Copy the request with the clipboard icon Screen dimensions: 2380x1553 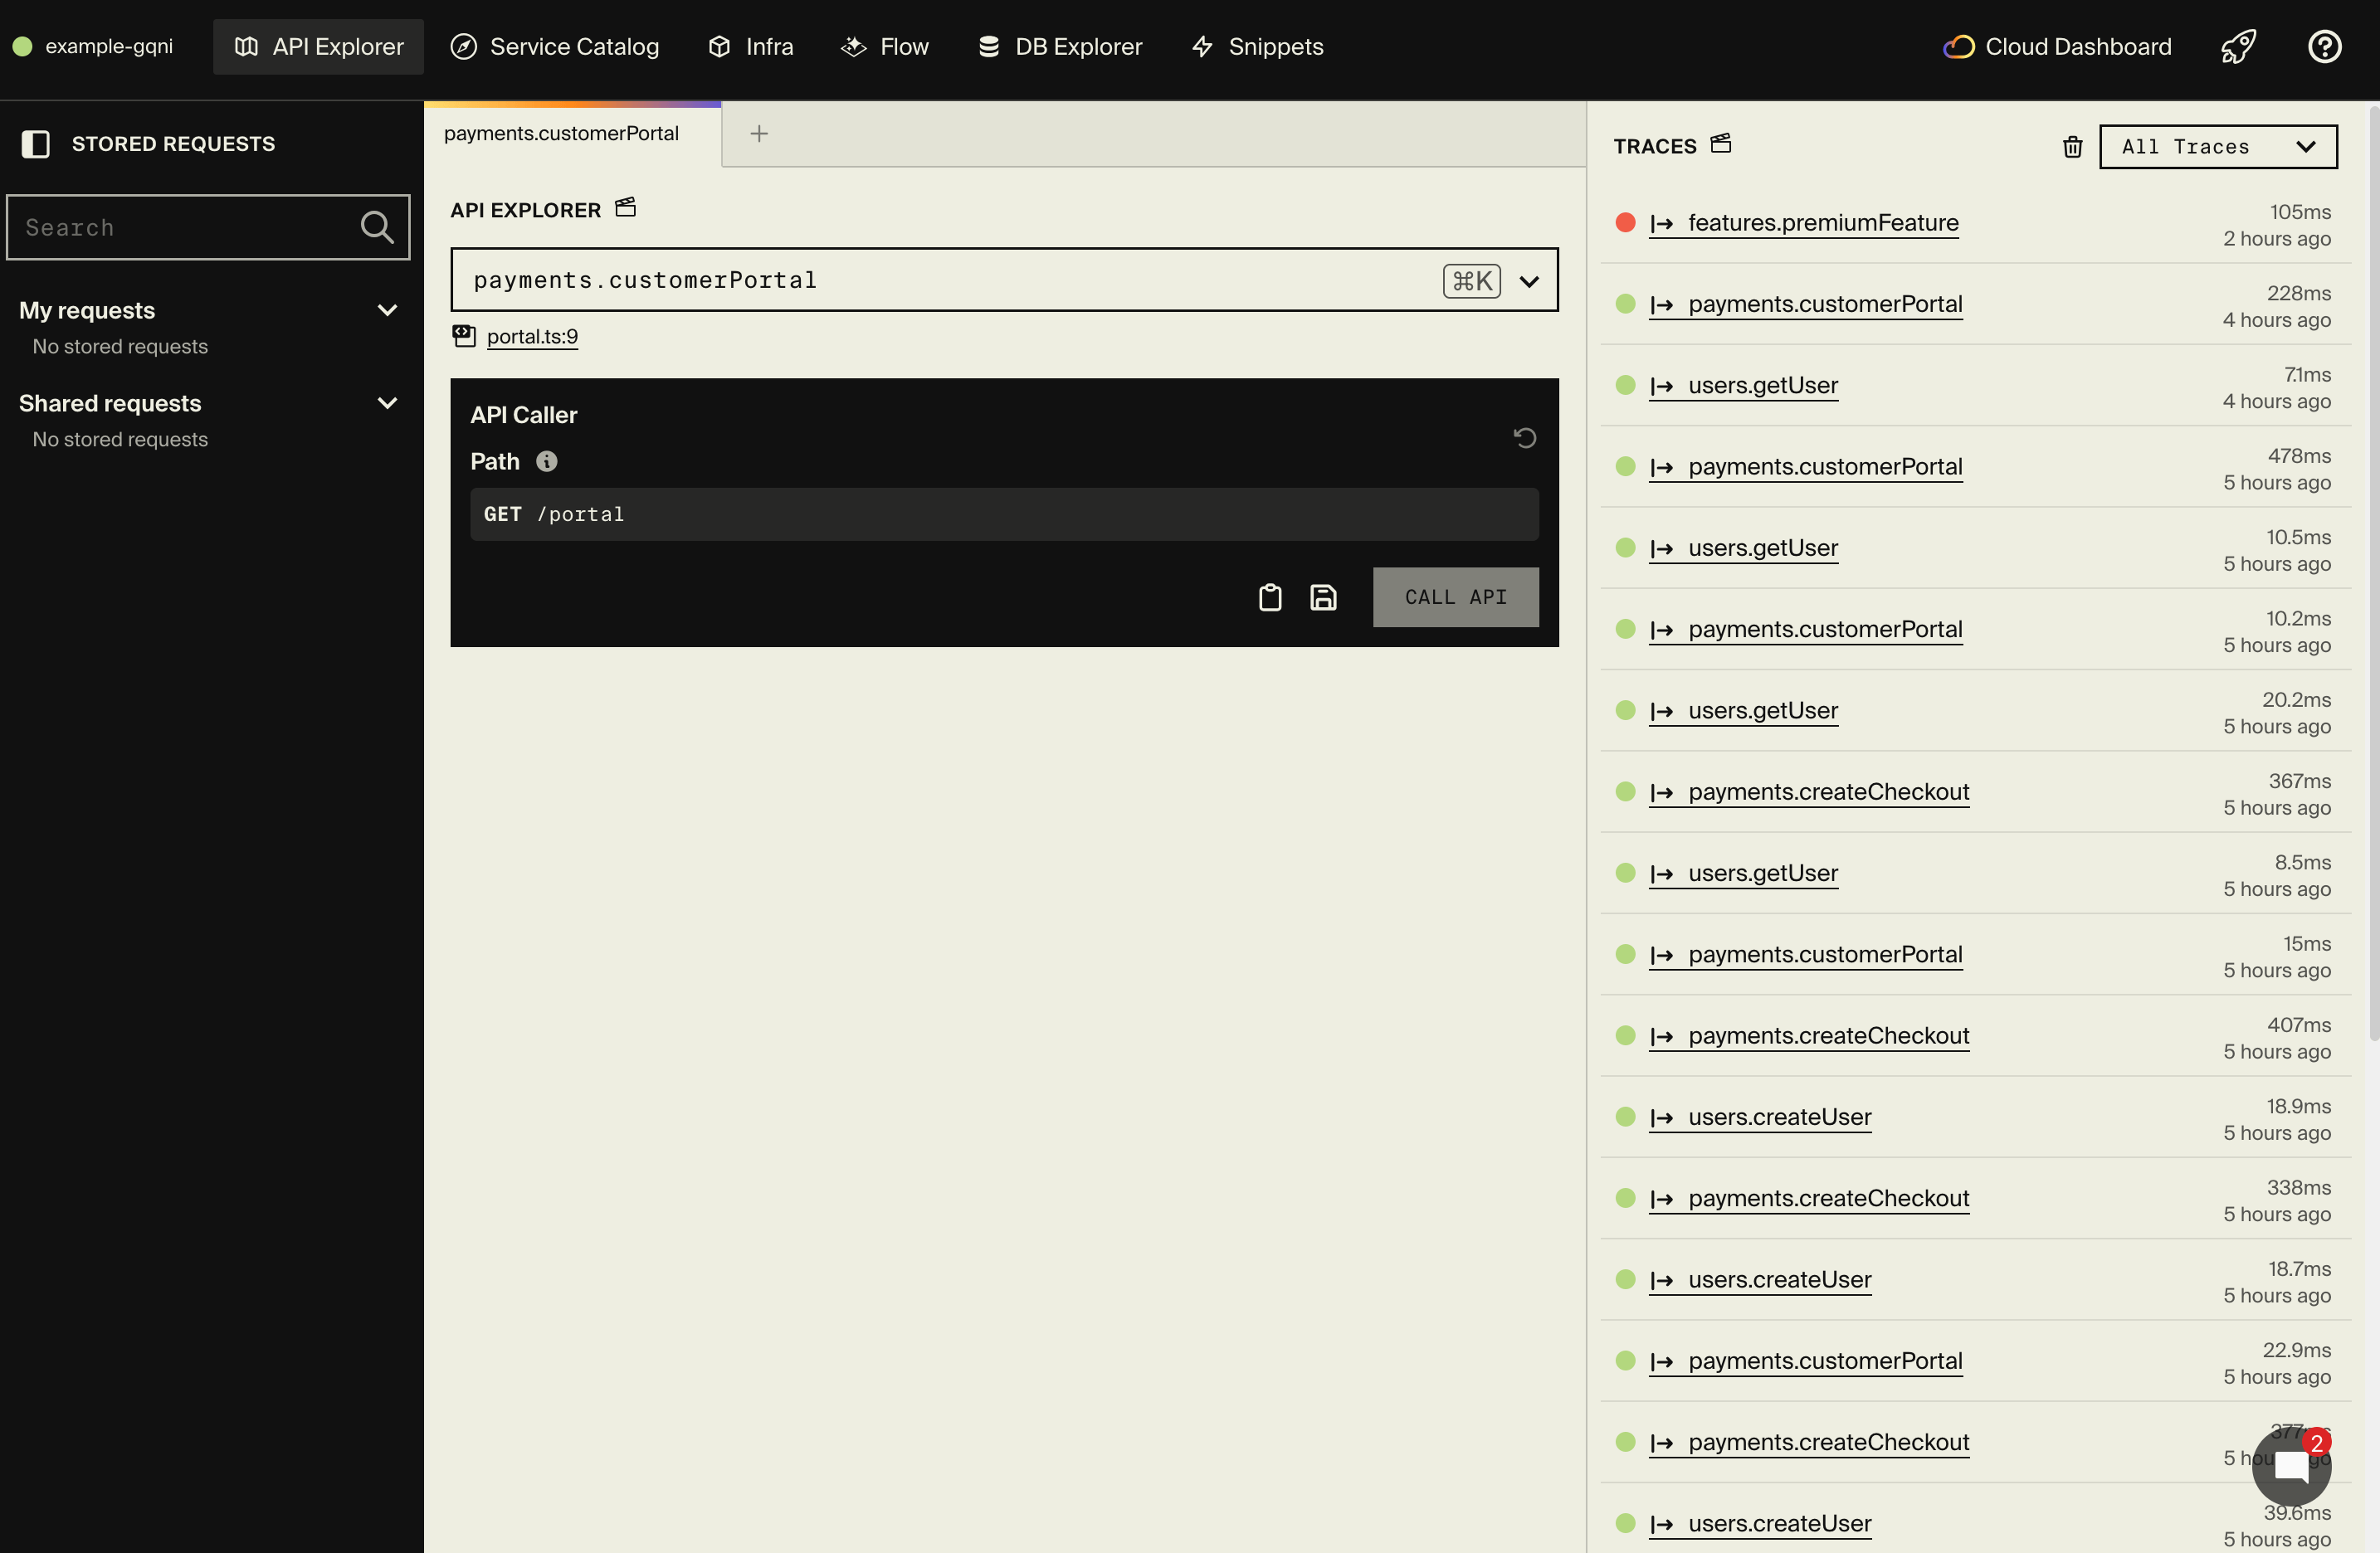click(x=1269, y=597)
